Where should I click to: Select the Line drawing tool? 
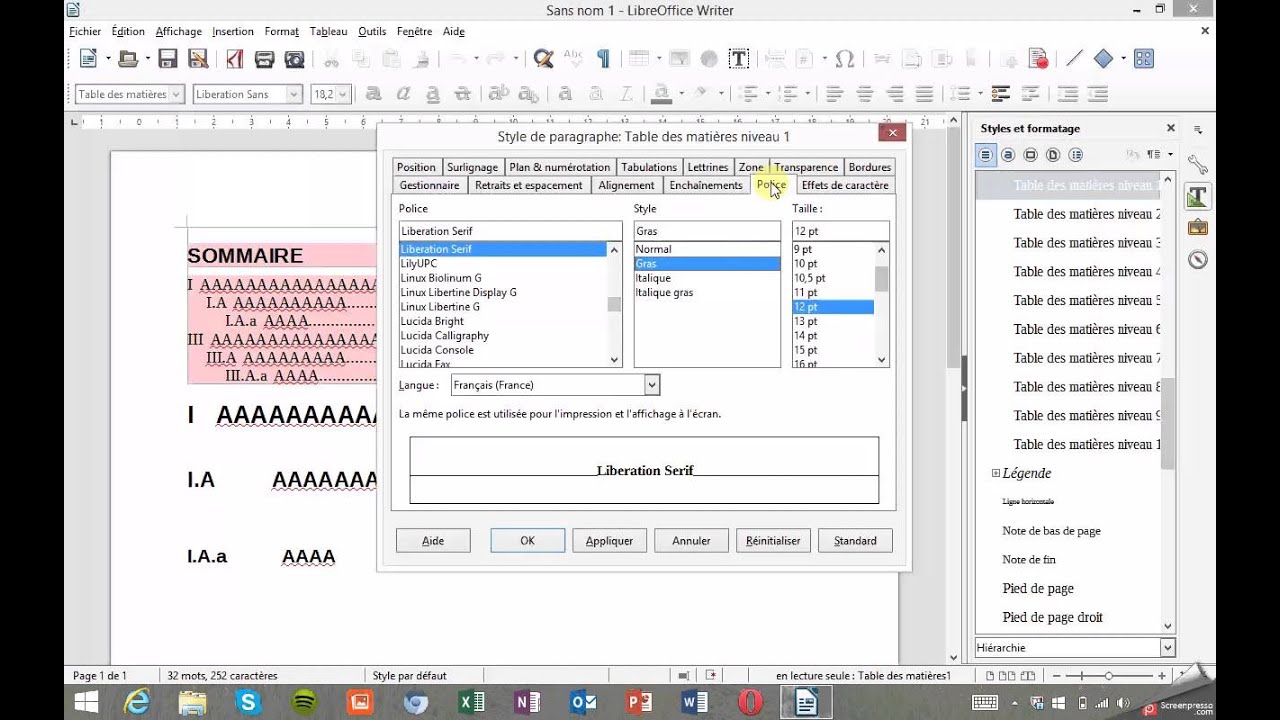(x=1074, y=59)
